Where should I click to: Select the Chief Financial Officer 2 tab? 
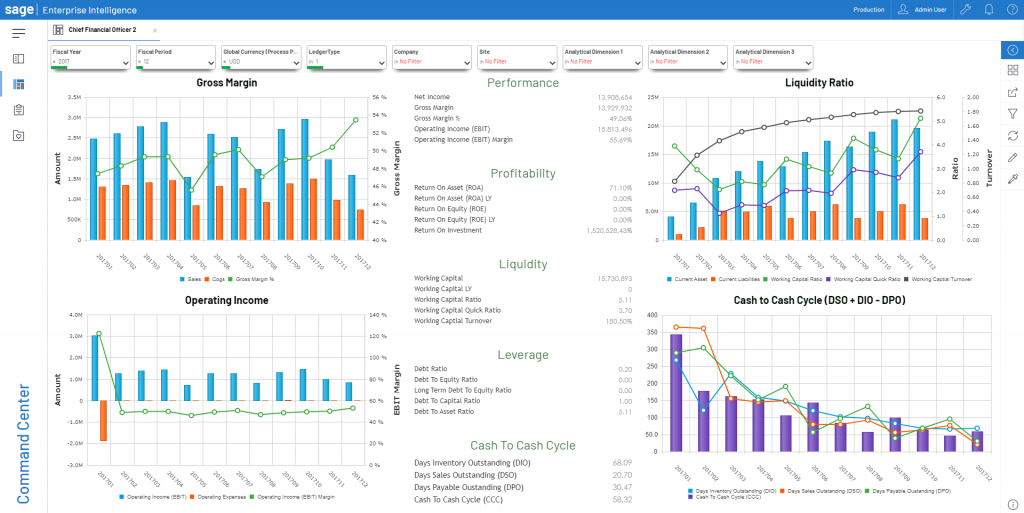tap(101, 31)
